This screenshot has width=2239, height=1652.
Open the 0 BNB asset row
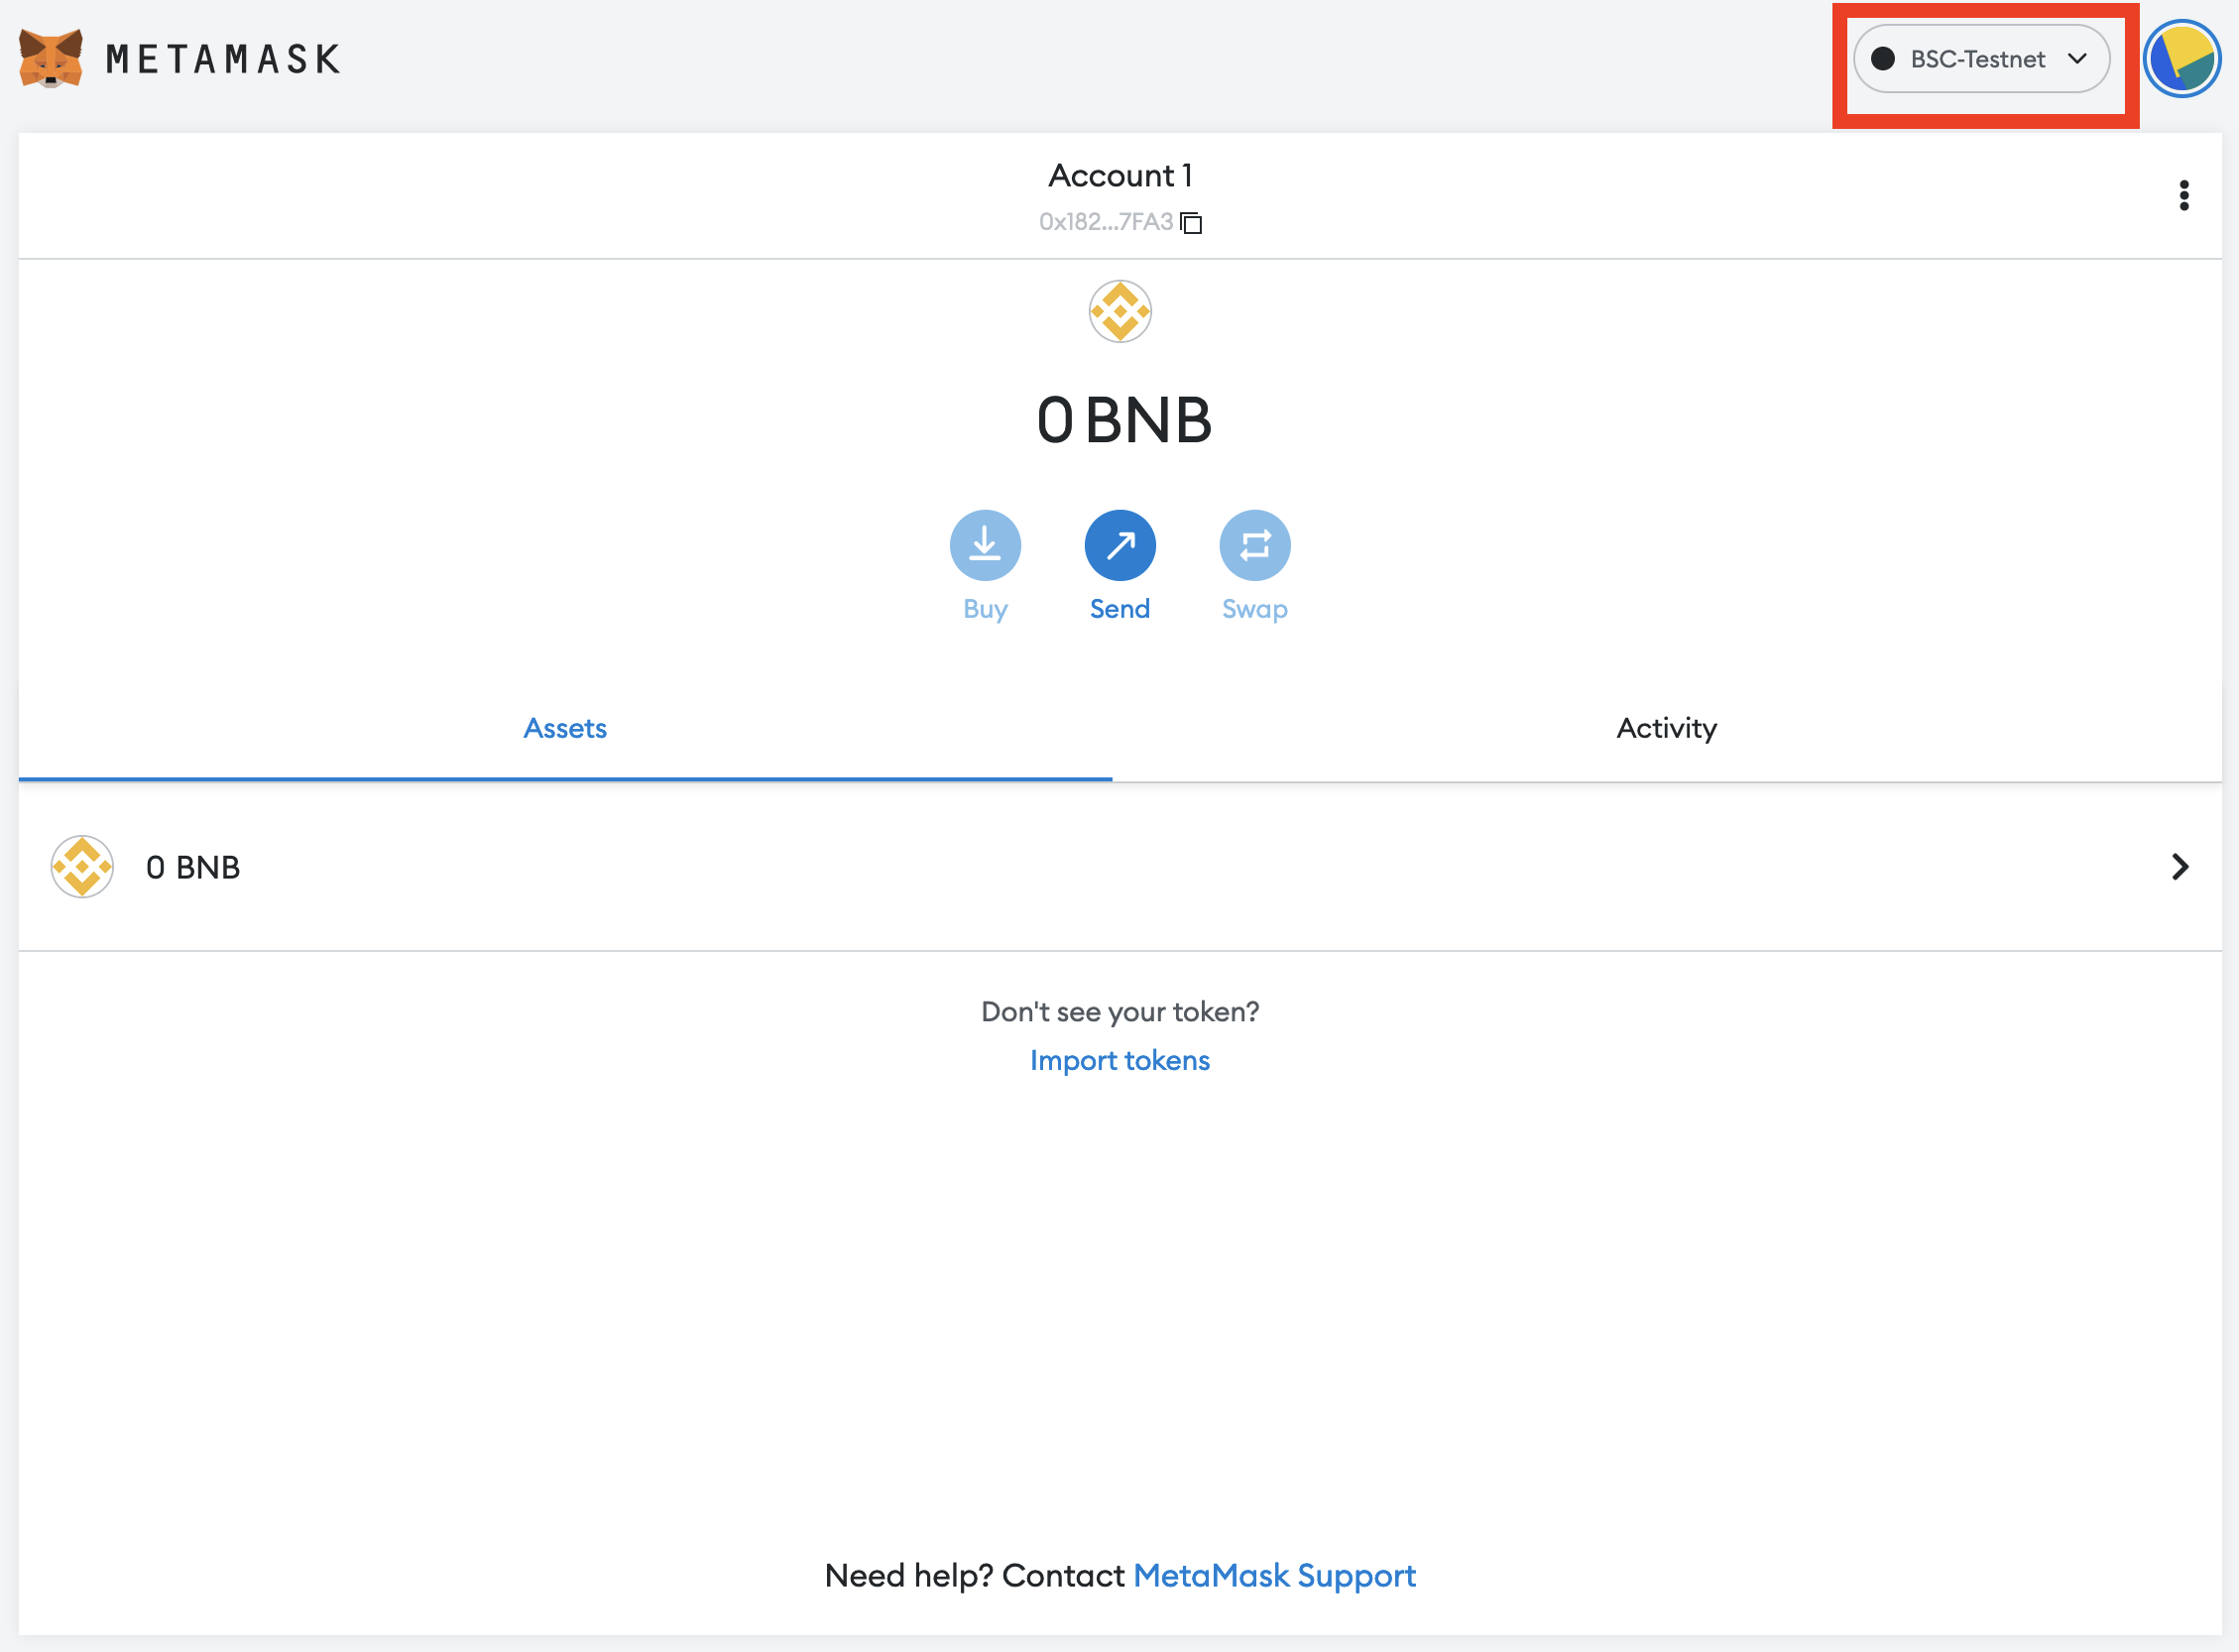[1120, 867]
